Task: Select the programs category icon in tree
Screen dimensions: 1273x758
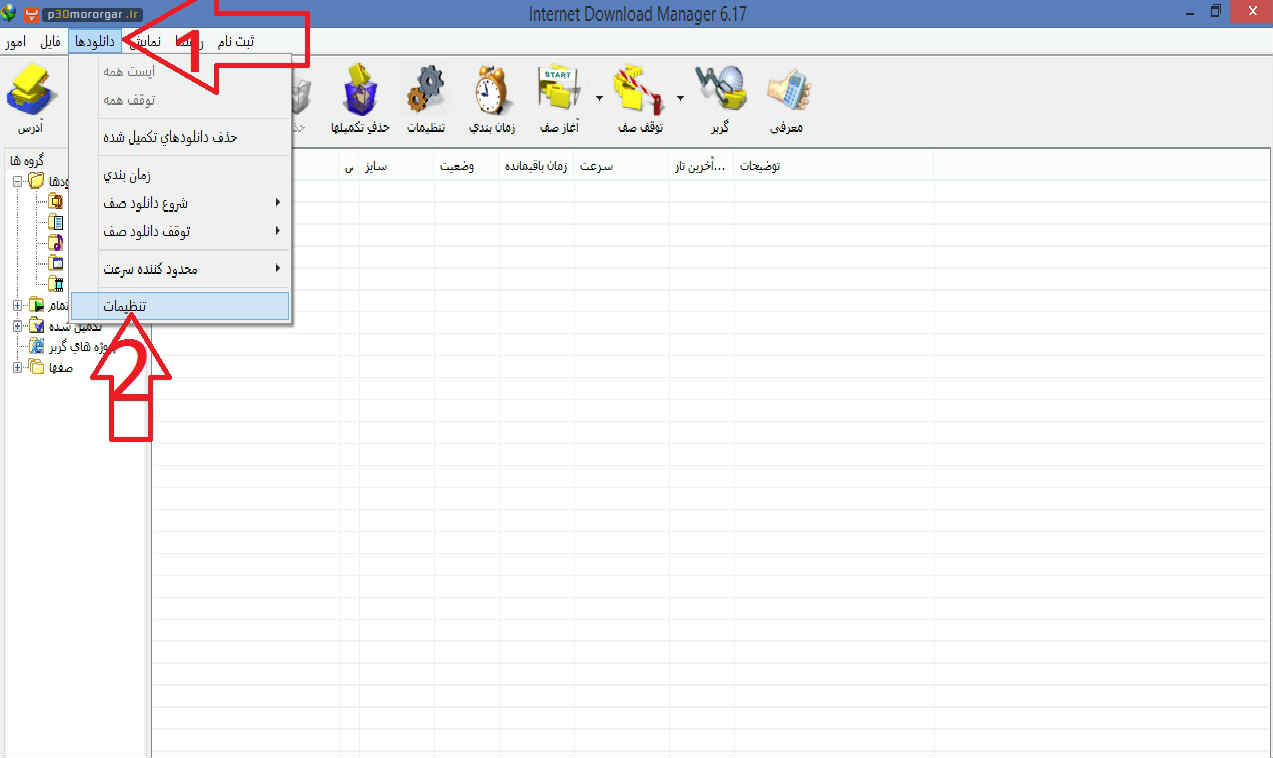Action: point(56,263)
